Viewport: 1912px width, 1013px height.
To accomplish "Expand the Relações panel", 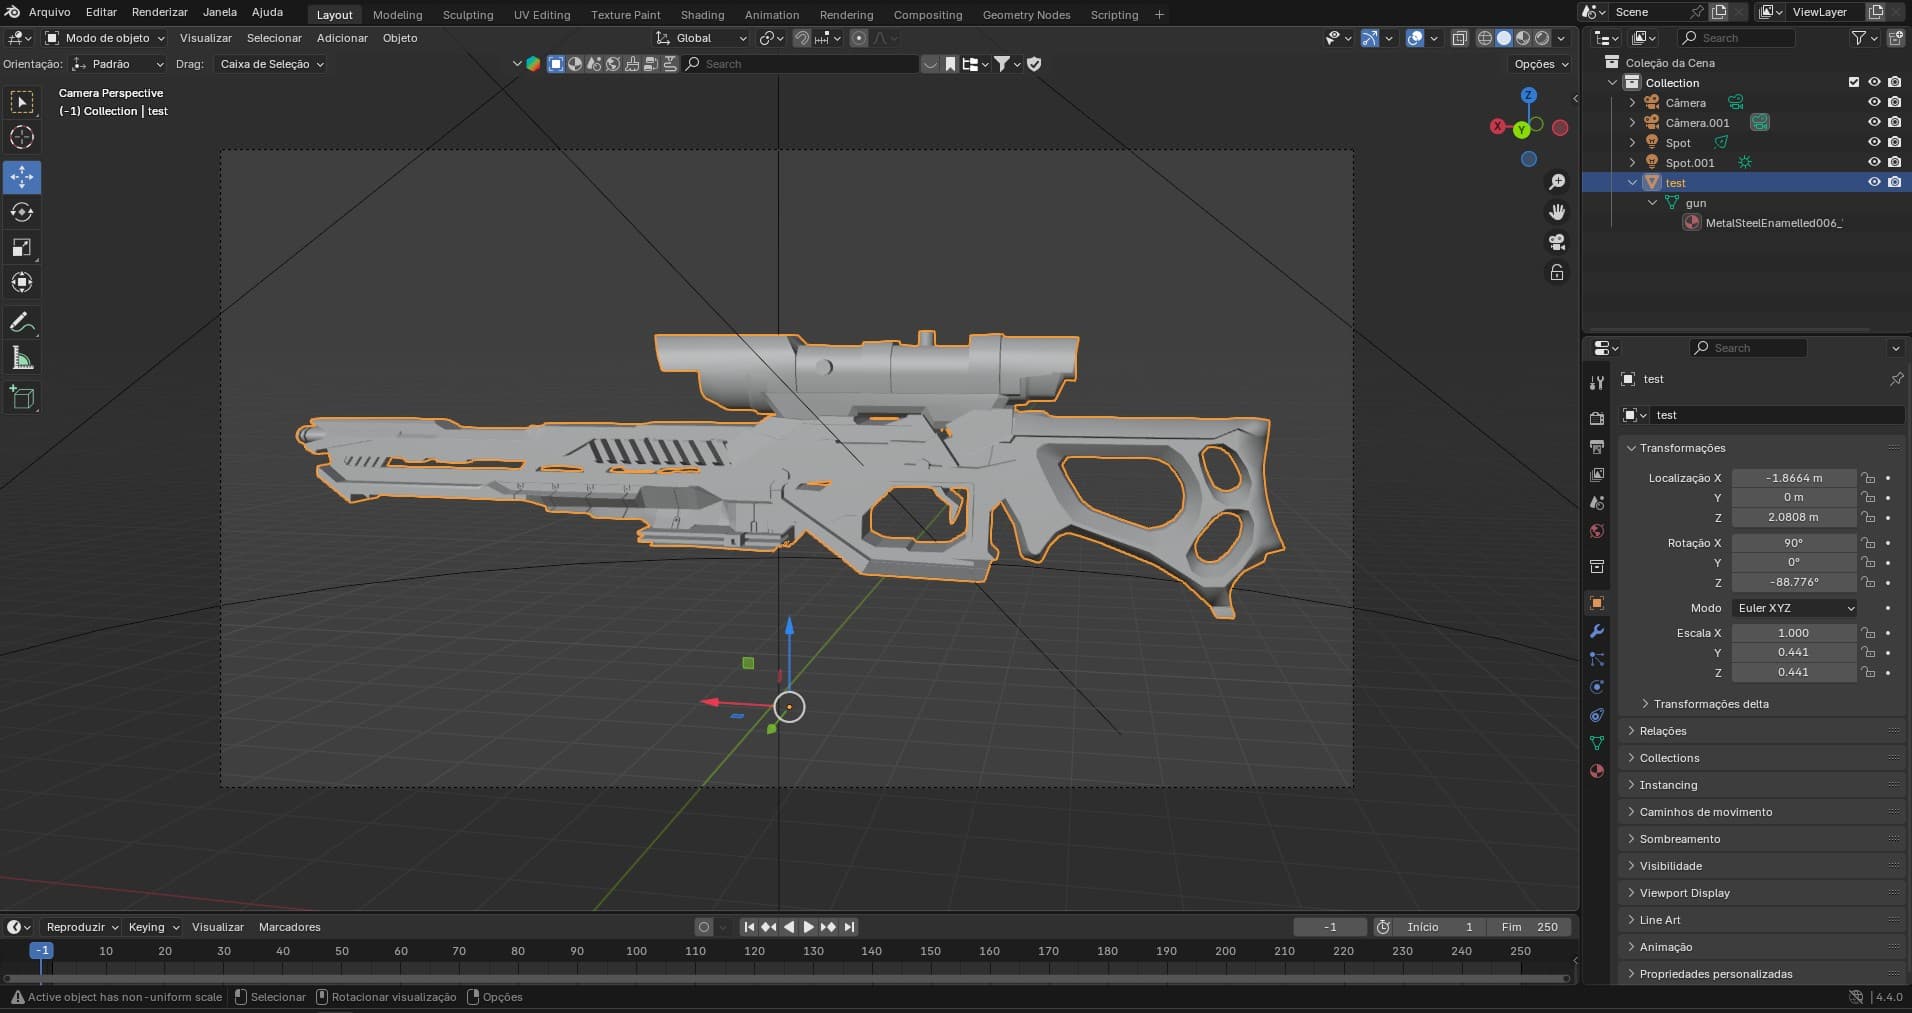I will 1662,731.
